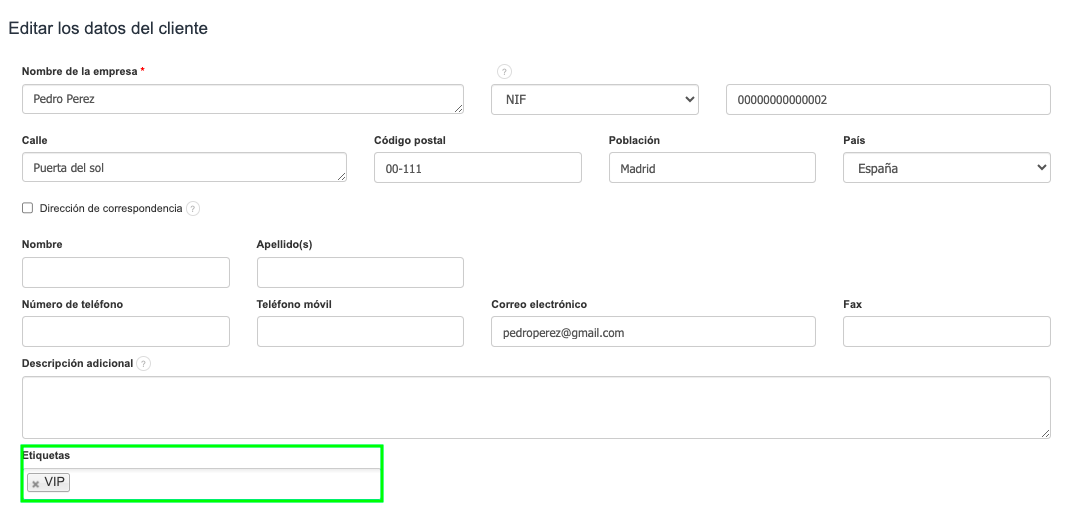The height and width of the screenshot is (508, 1067).
Task: Click the Nombre de la empresa field
Action: point(242,100)
